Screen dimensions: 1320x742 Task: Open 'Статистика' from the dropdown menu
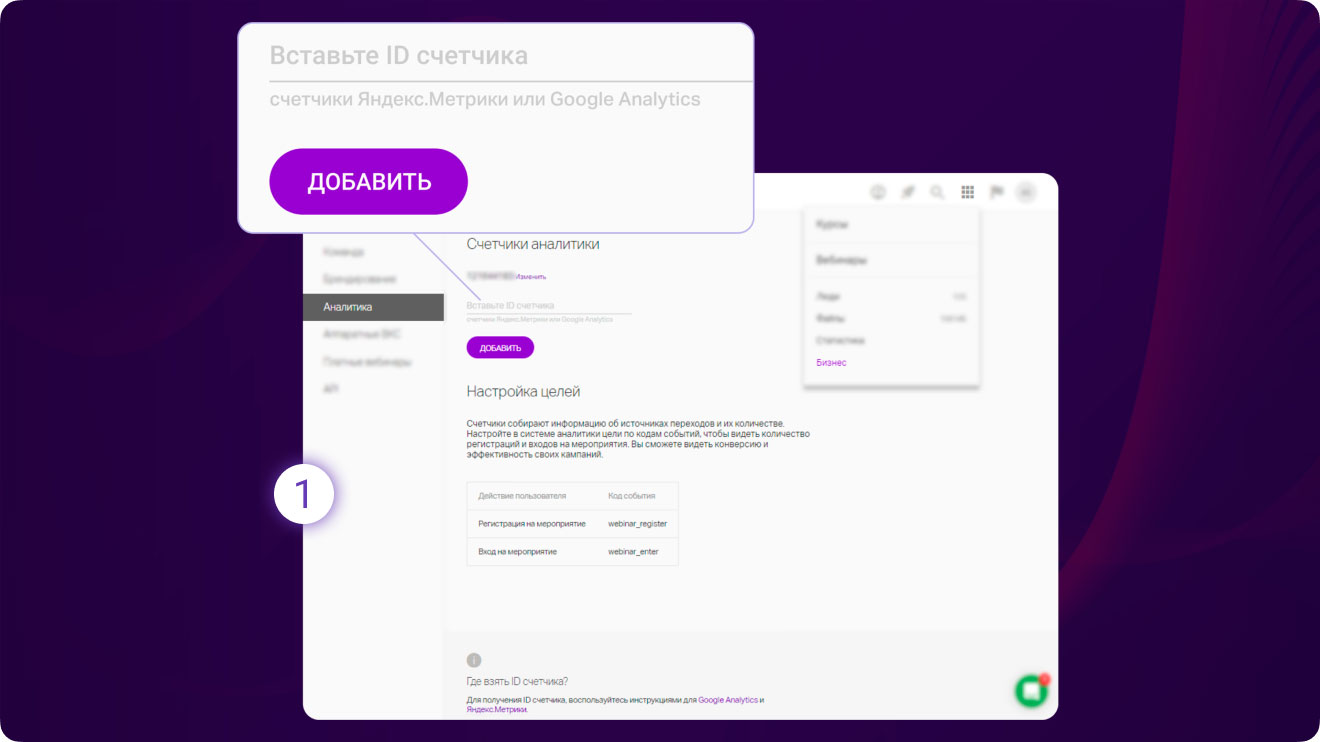pyautogui.click(x=840, y=340)
